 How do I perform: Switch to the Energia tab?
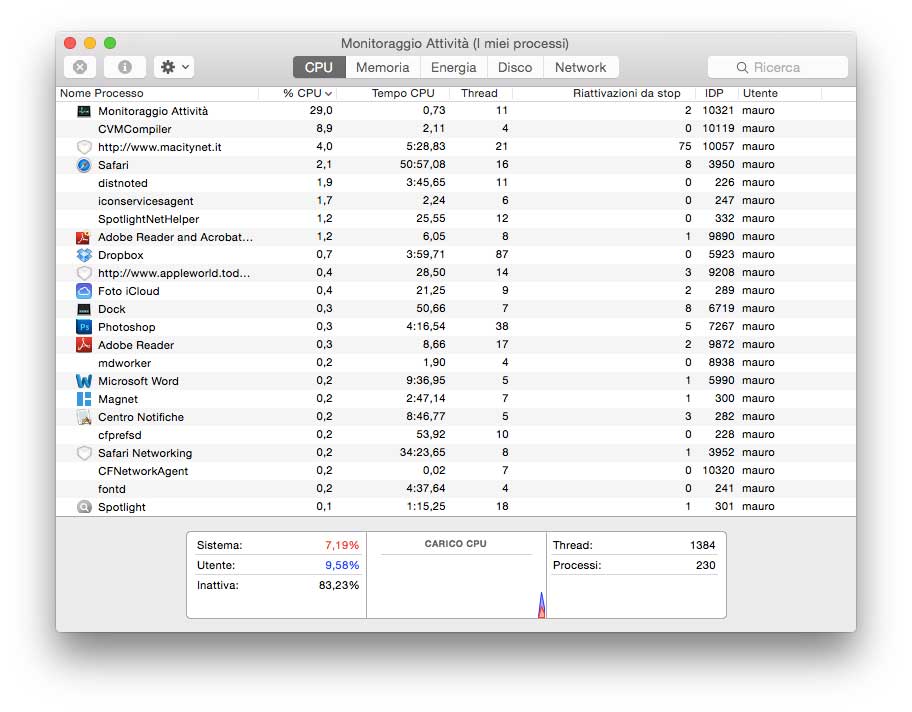click(x=454, y=67)
